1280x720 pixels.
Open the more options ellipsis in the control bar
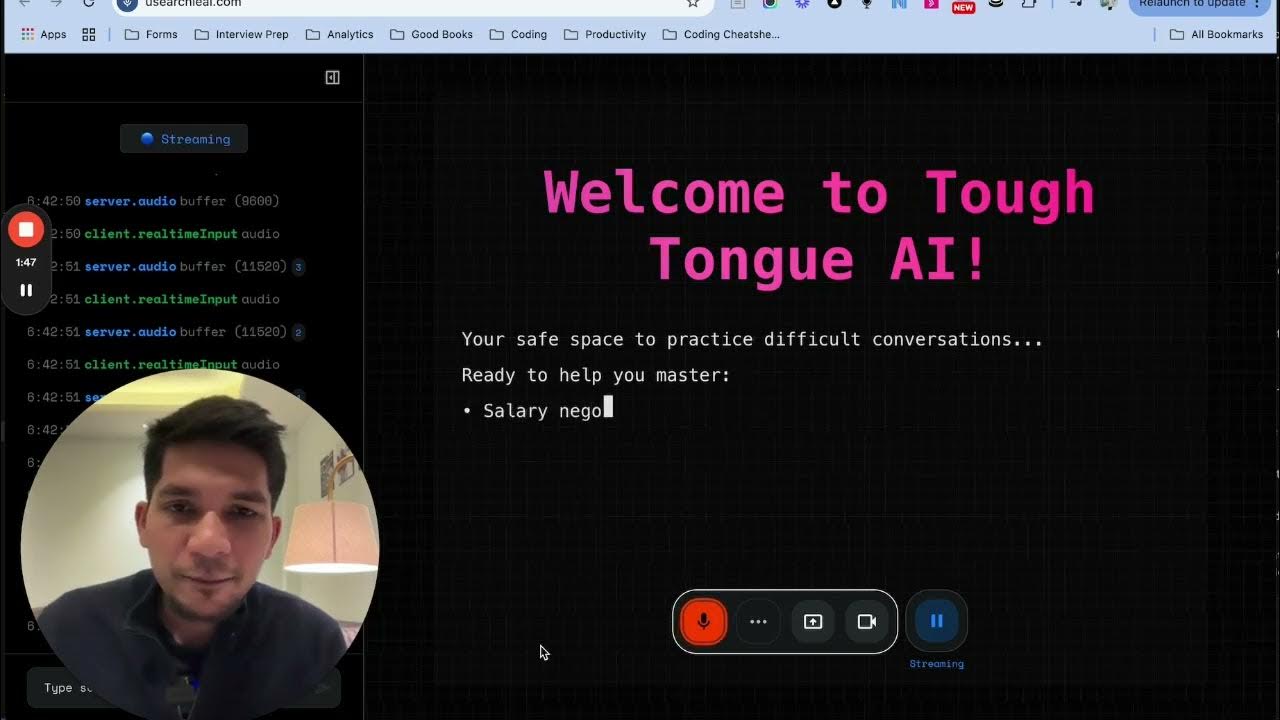pyautogui.click(x=758, y=621)
